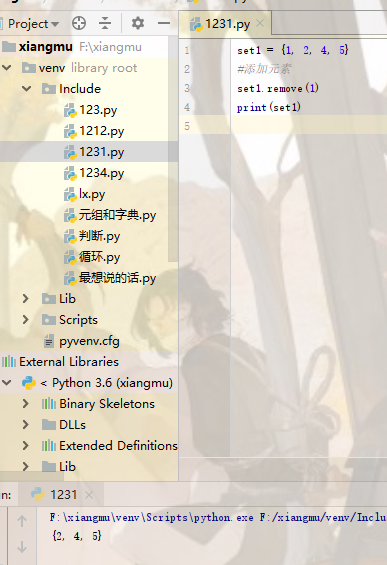Select 元组和字典.py file
Screen dimensions: 387x565
click(x=117, y=215)
